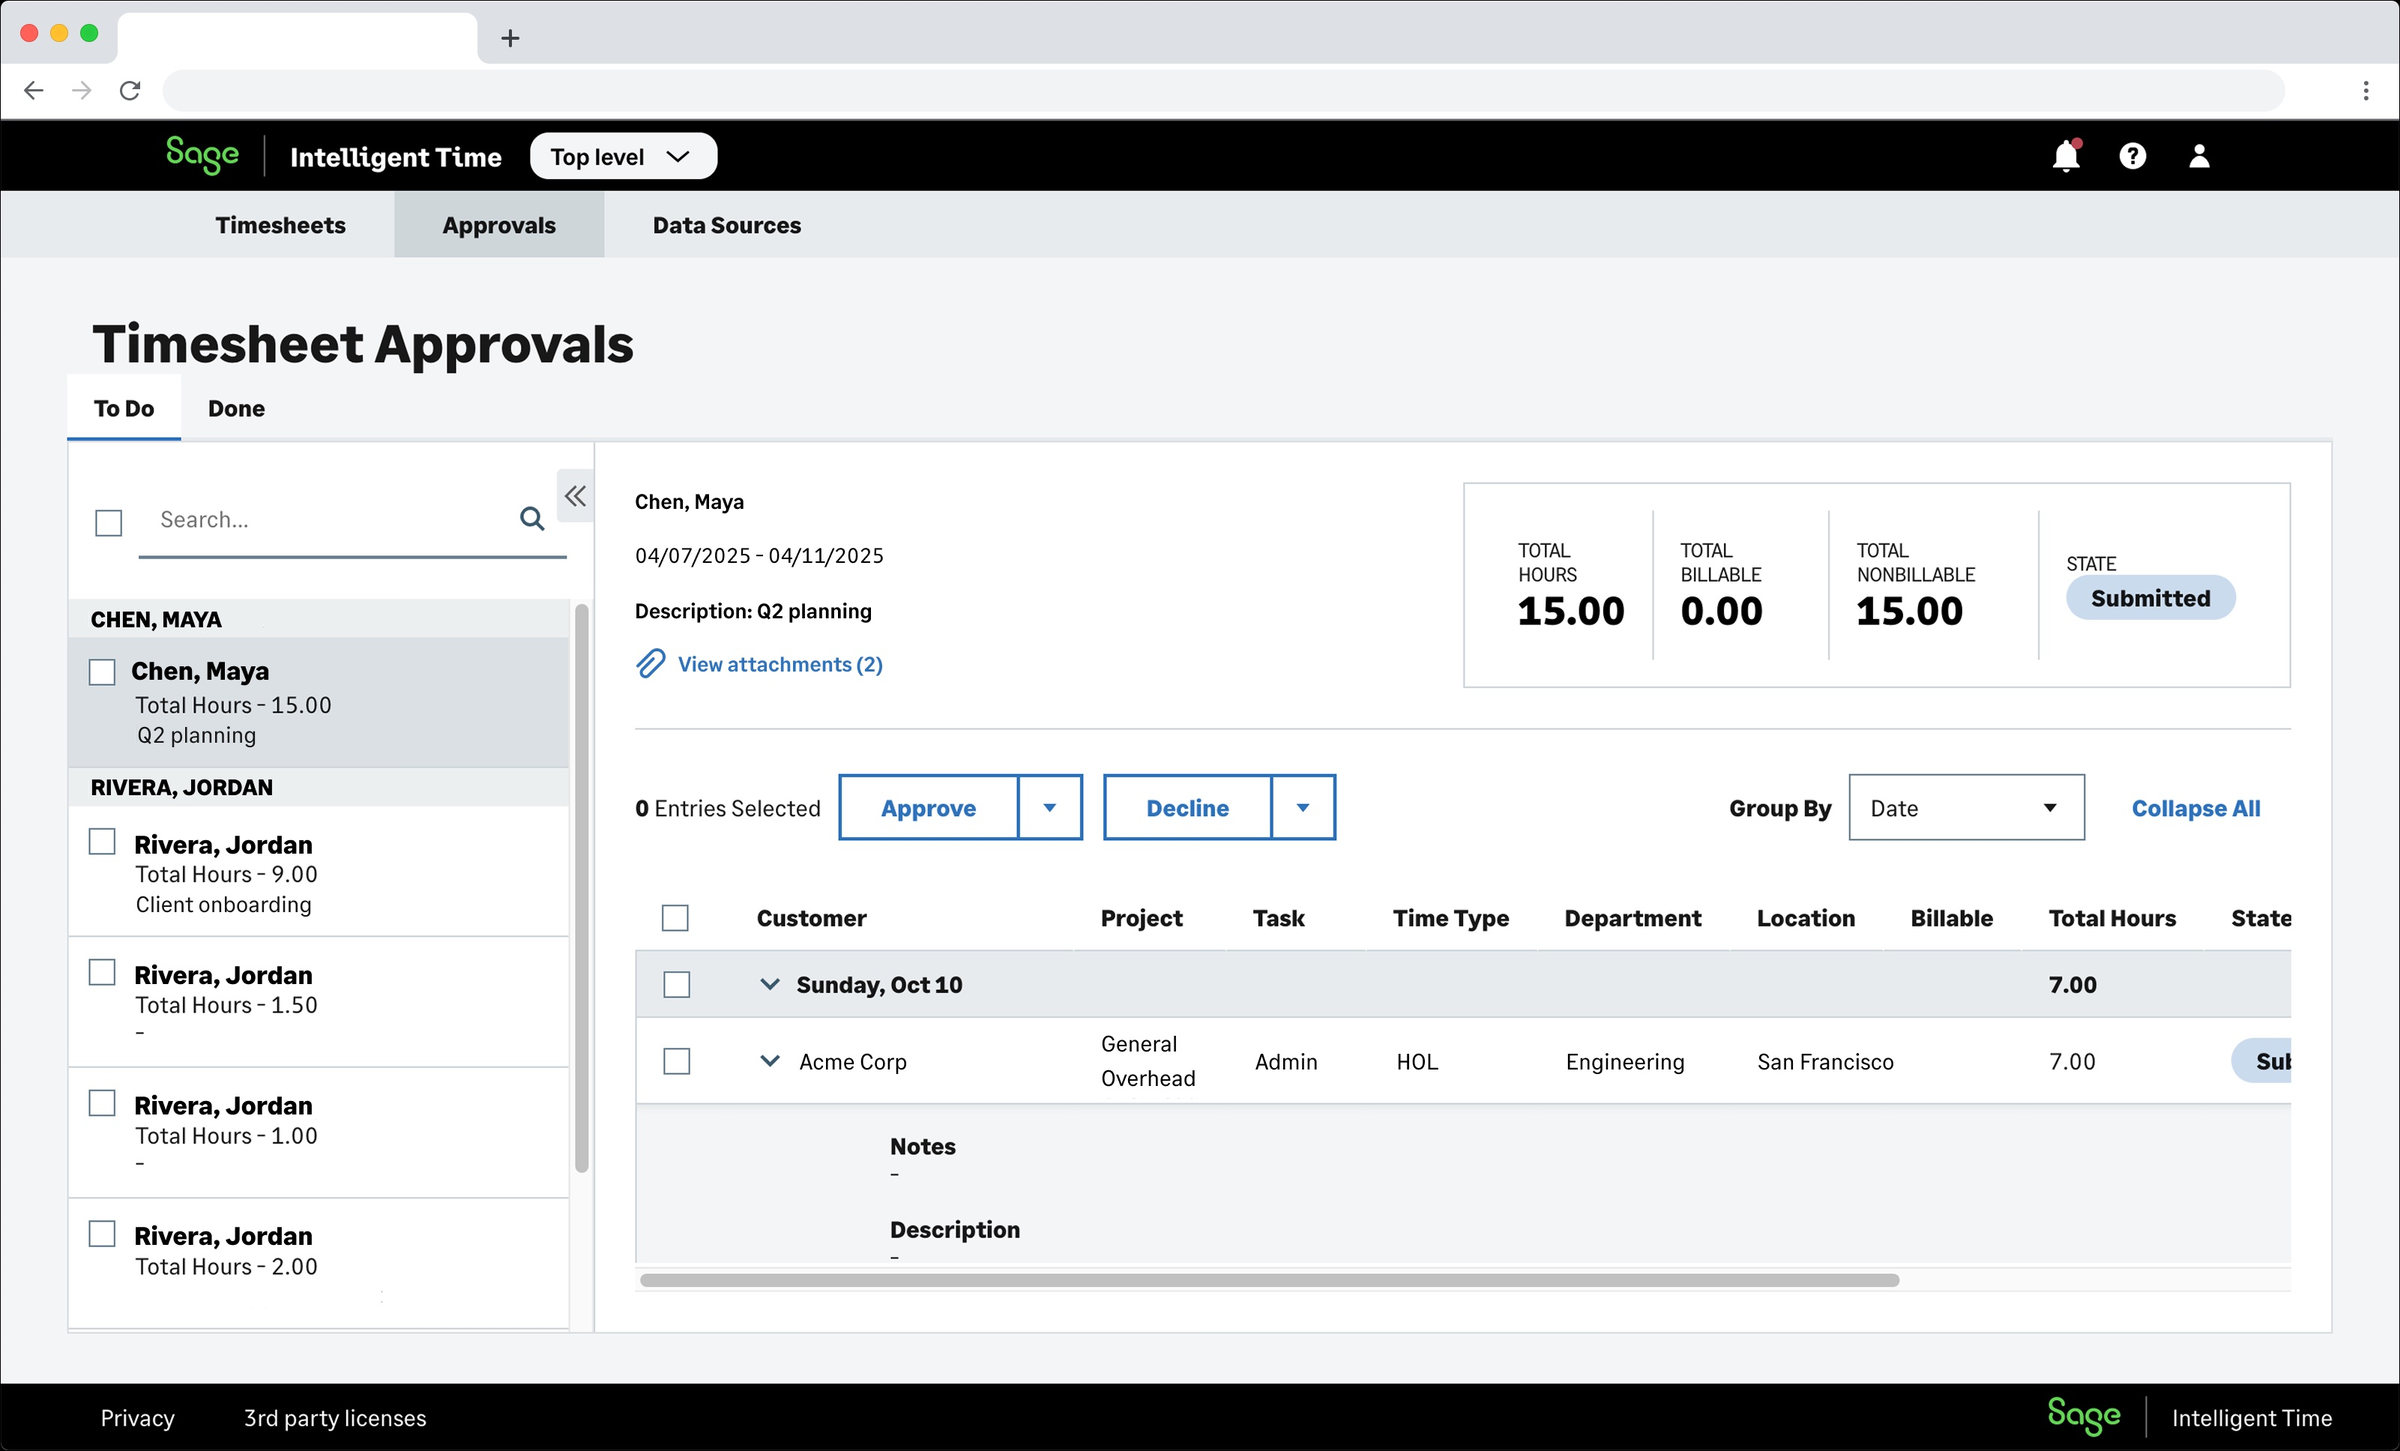Screen dimensions: 2400x1451
Task: Collapse the left timesheet list panel
Action: tap(575, 496)
